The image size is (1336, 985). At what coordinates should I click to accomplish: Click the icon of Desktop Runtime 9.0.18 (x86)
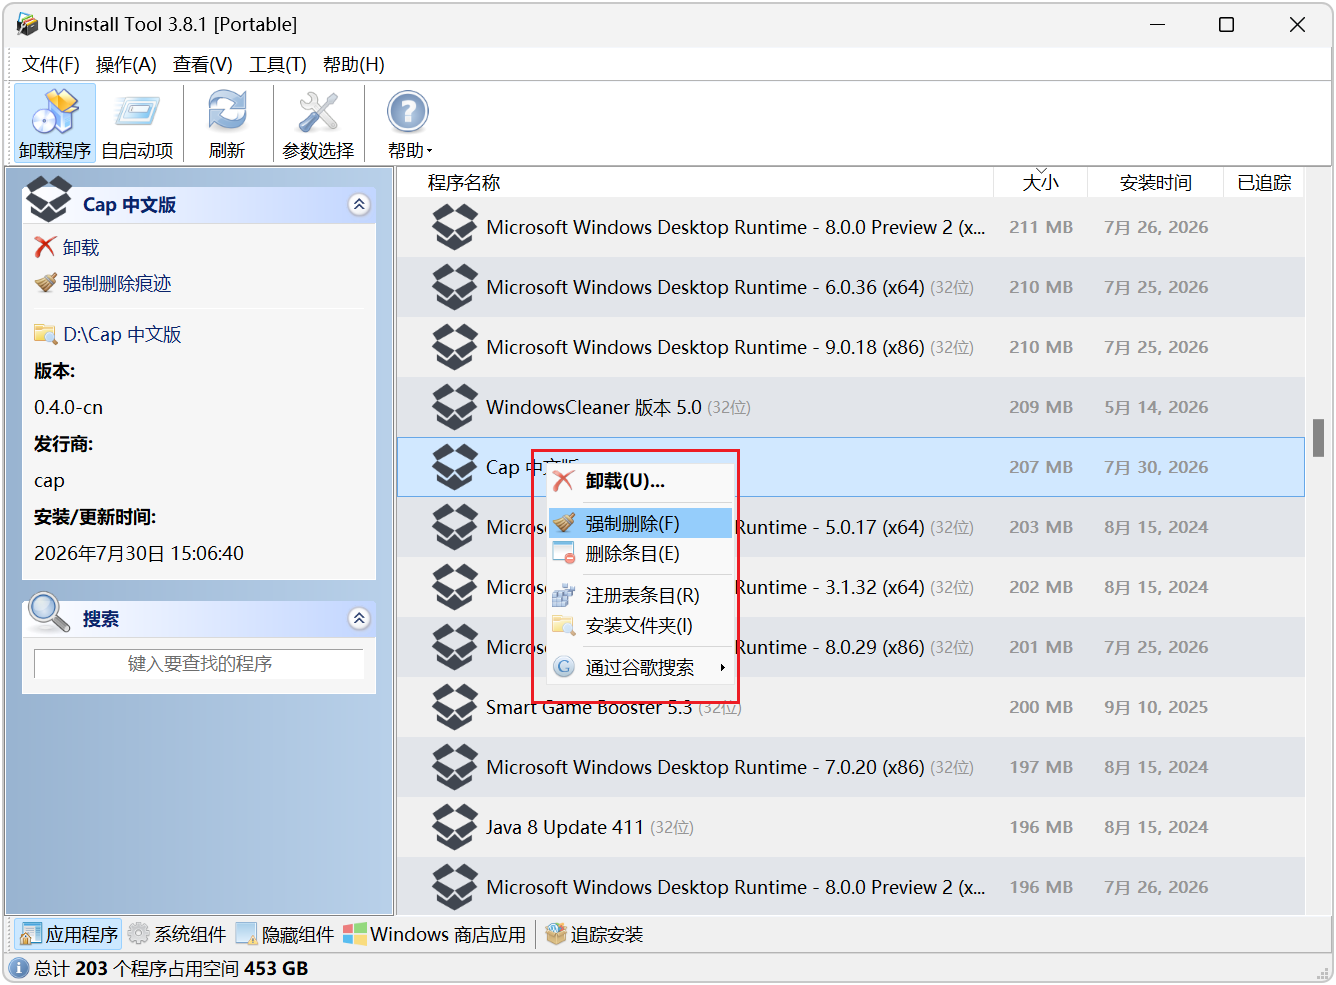click(x=455, y=347)
